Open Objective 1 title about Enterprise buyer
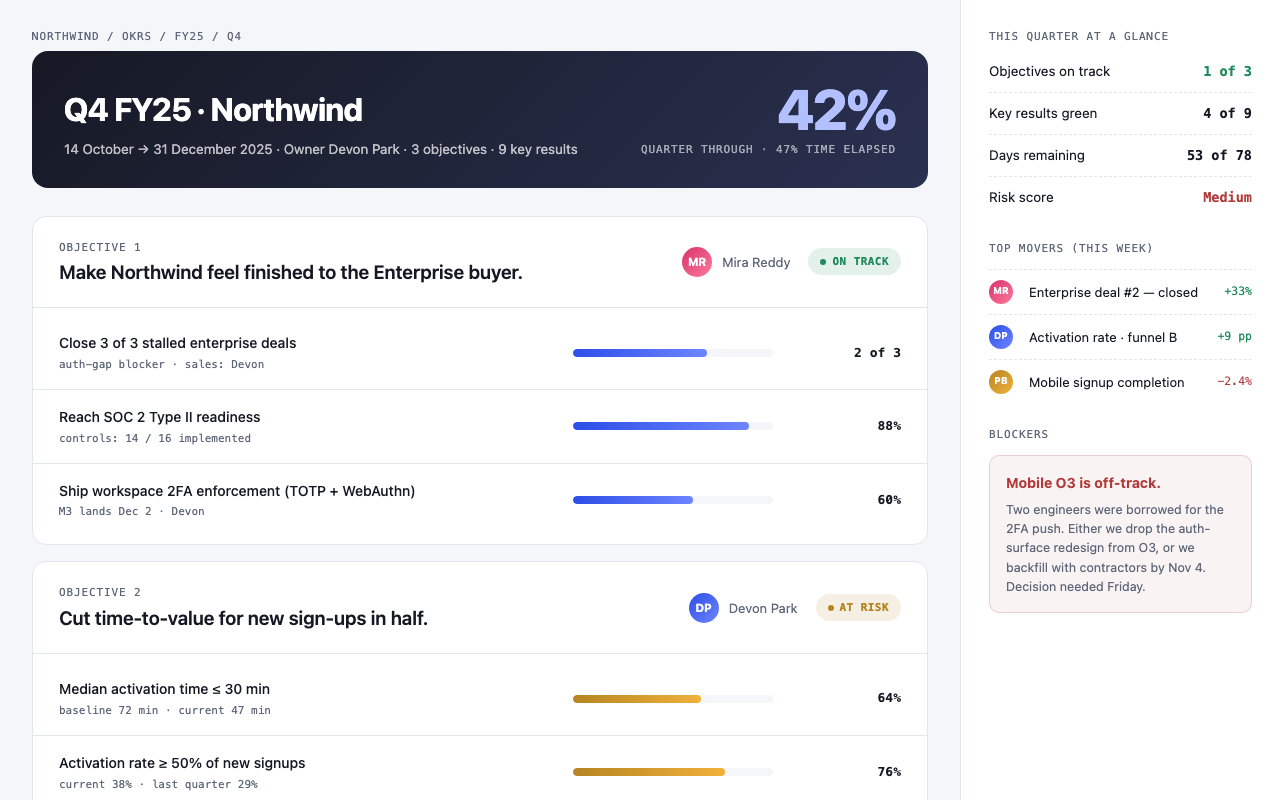The width and height of the screenshot is (1280, 800). [x=291, y=272]
